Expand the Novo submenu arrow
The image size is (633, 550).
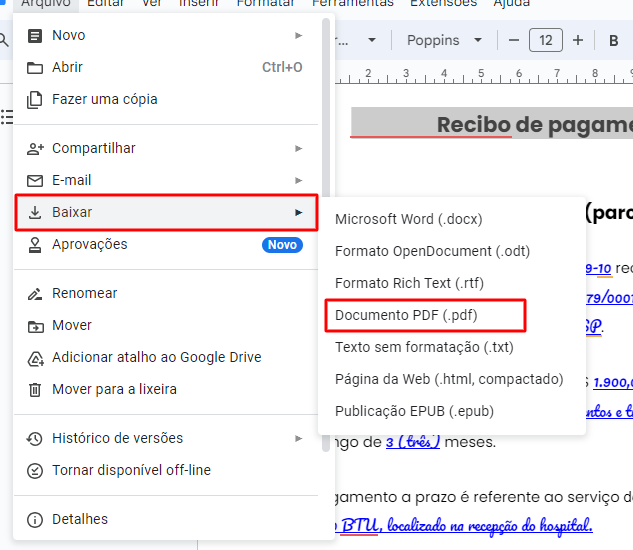click(x=298, y=36)
